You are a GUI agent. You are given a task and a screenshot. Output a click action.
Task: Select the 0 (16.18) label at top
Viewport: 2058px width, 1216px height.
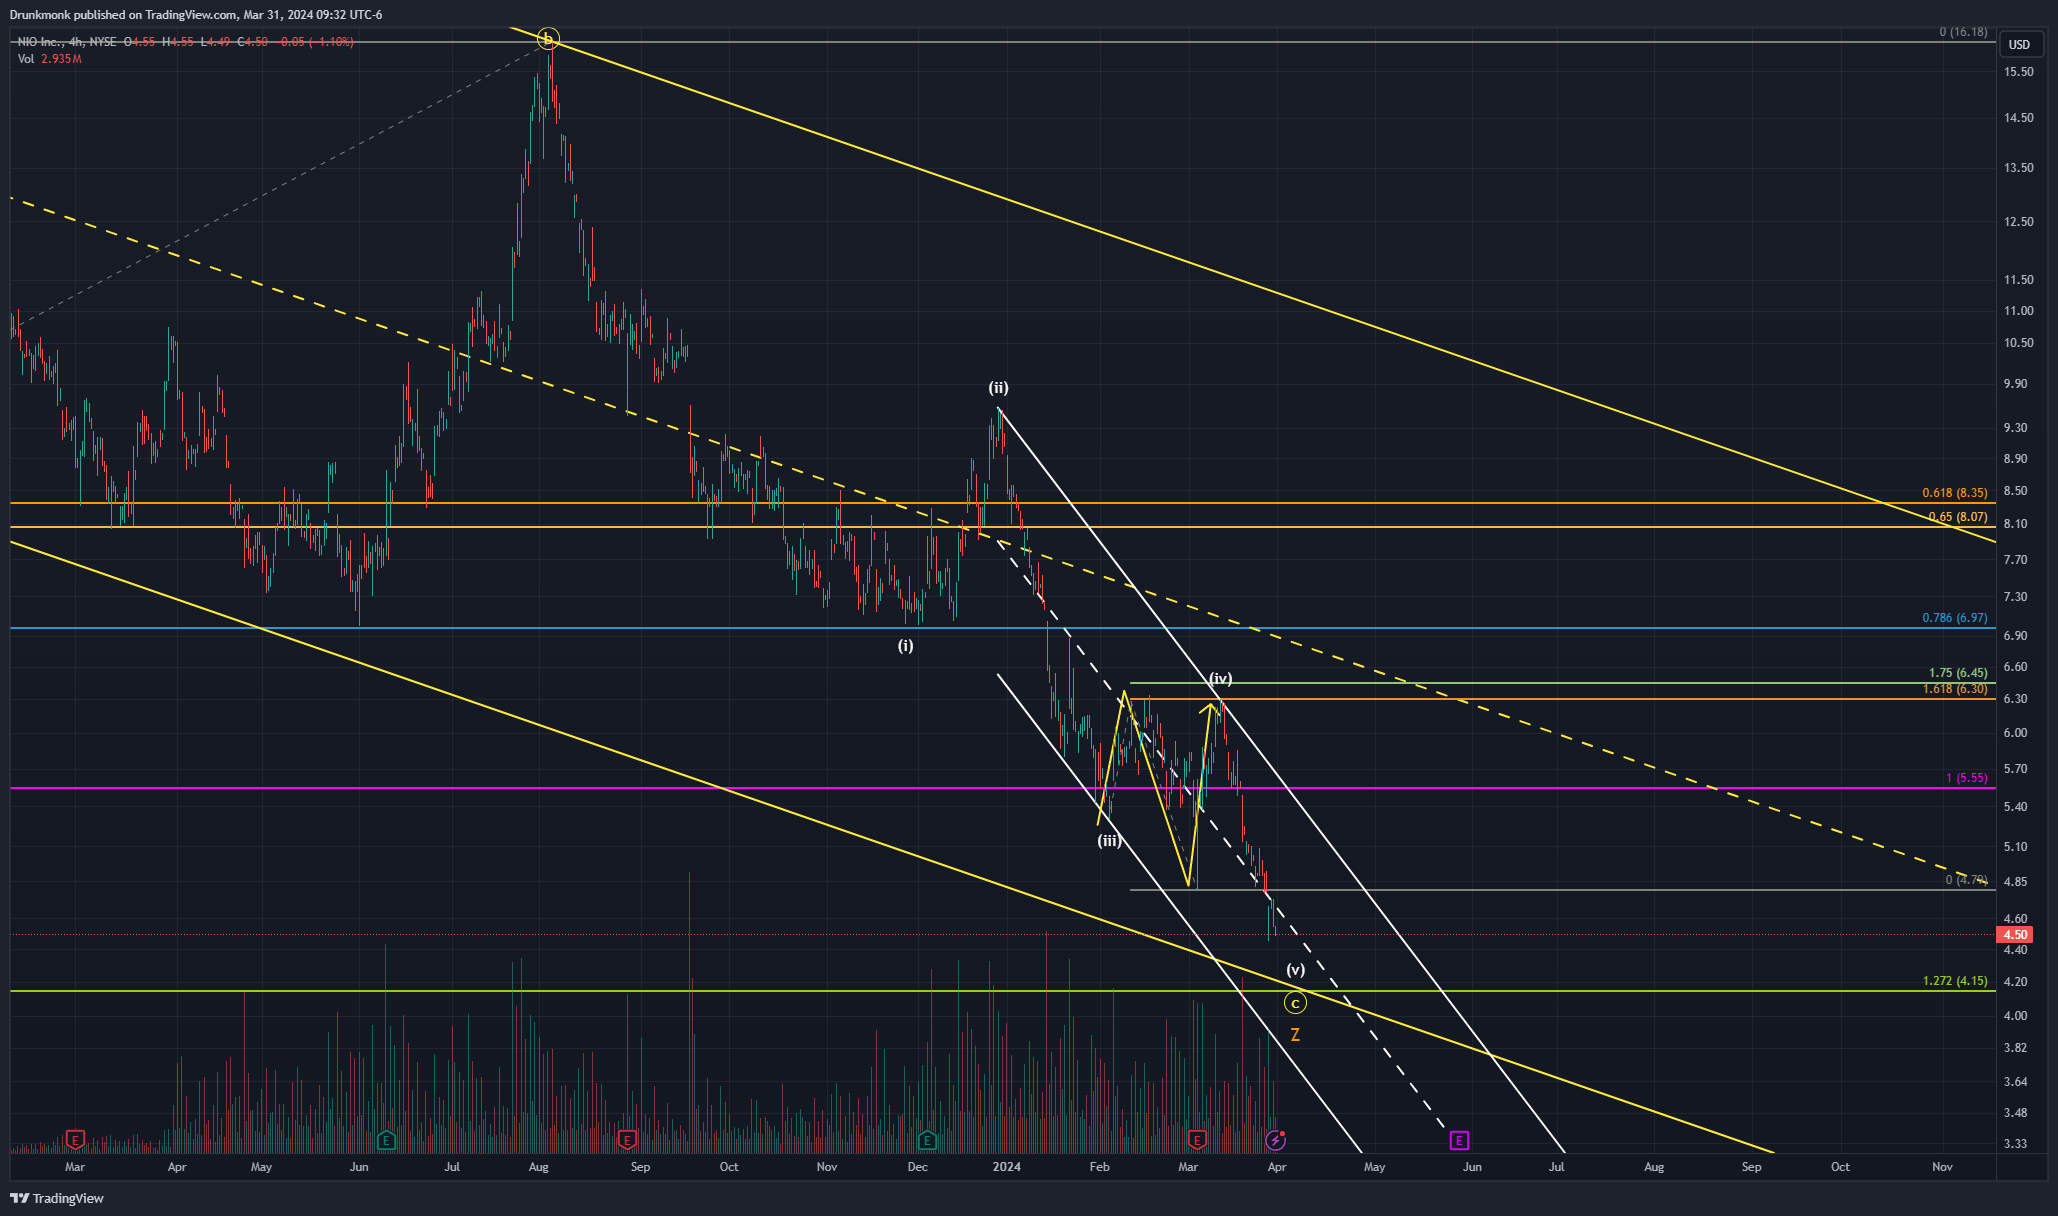[1963, 32]
